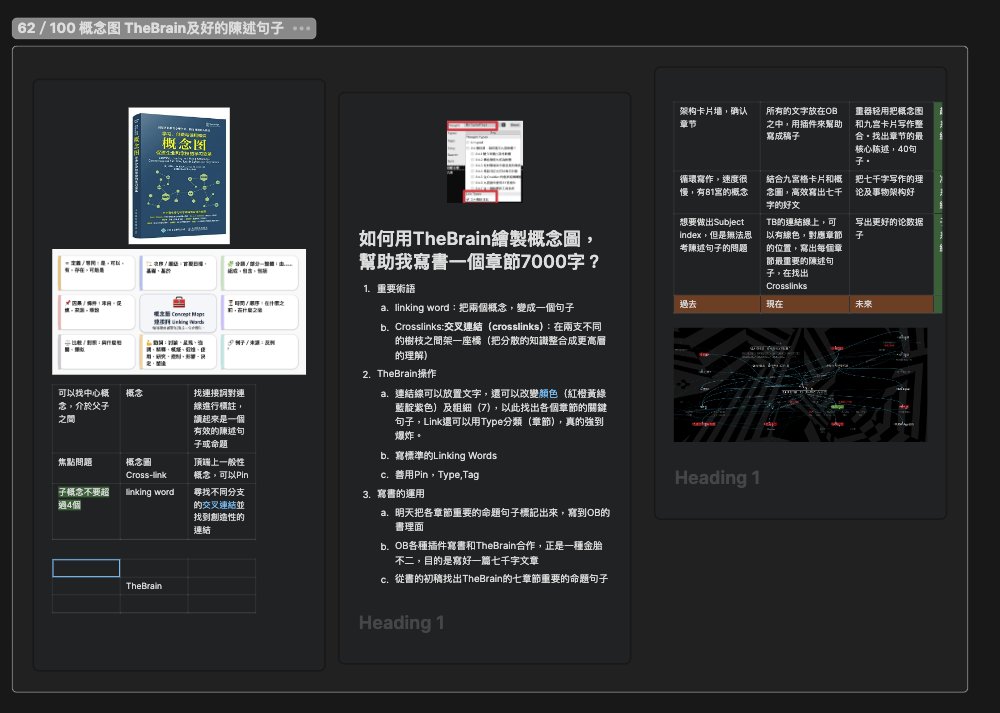Open the '交叉連結' link in the table
This screenshot has width=1000, height=713.
[219, 504]
